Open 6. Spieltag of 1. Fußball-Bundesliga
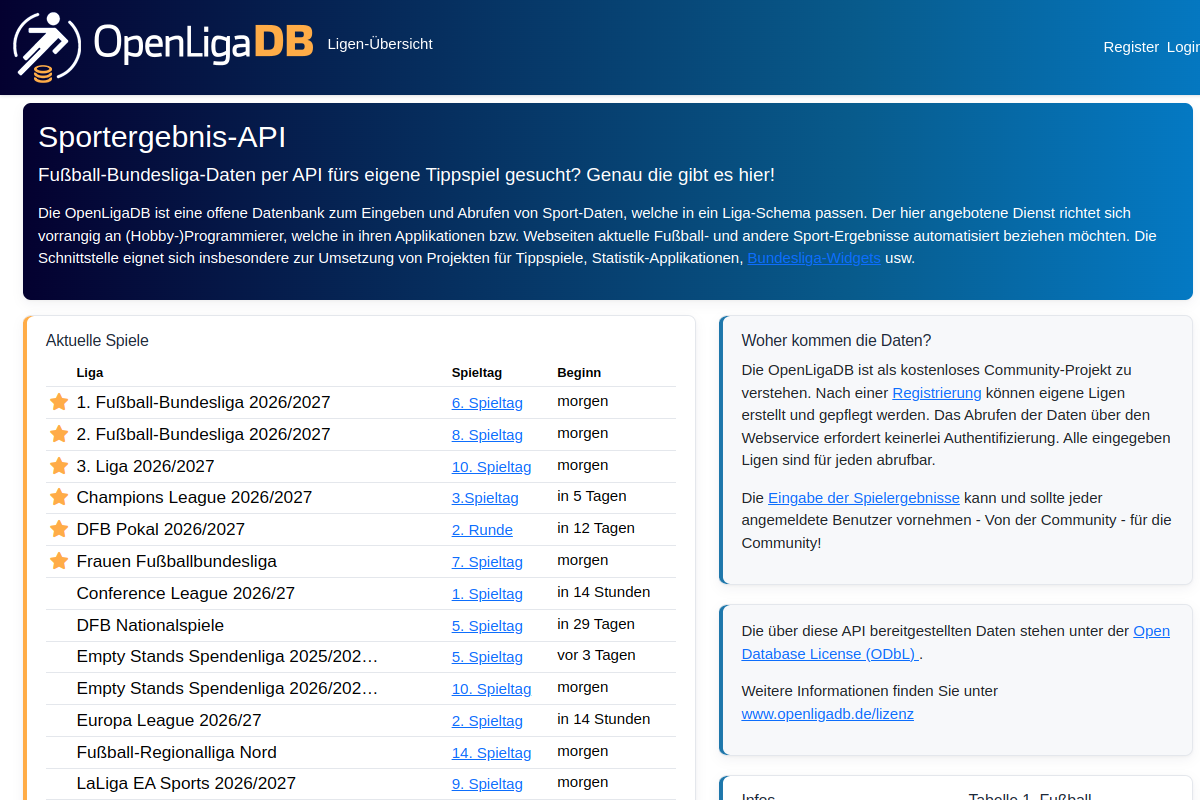Image resolution: width=1200 pixels, height=800 pixels. coord(487,403)
